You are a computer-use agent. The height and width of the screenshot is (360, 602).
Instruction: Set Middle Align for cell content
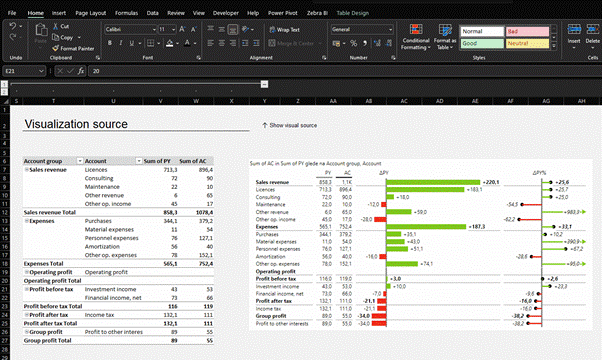[222, 29]
